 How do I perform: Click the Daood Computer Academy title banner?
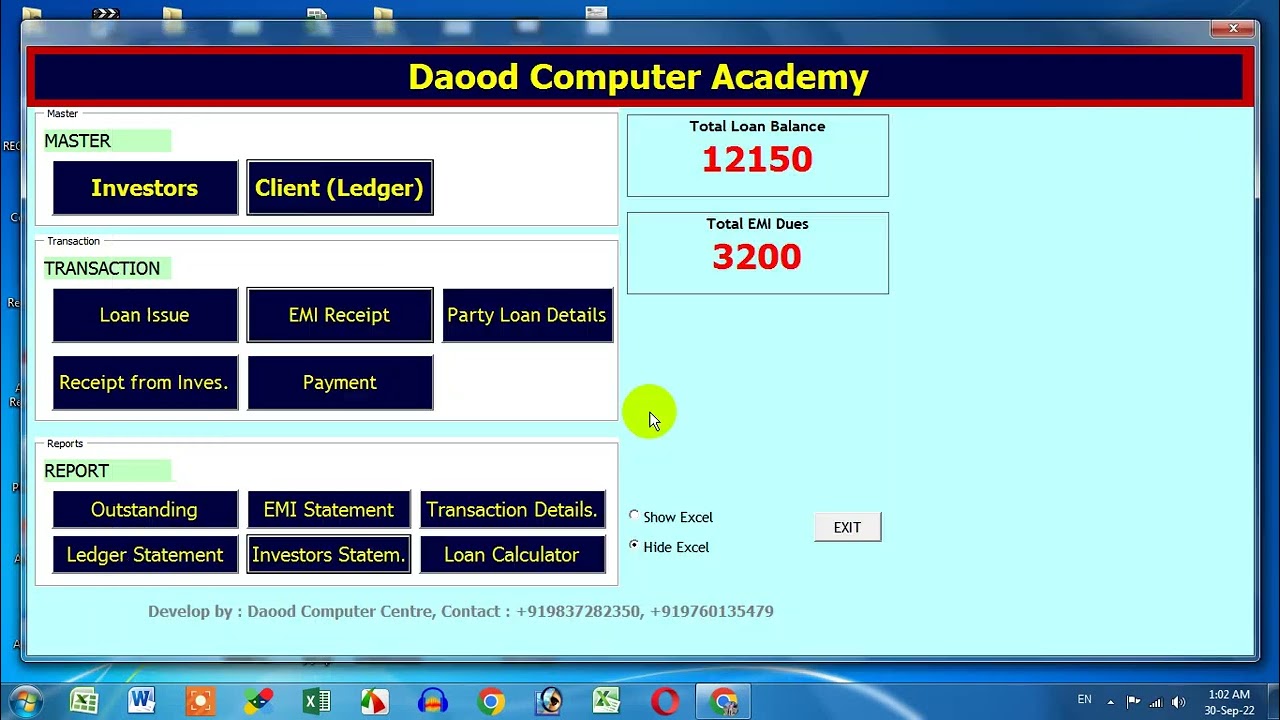click(638, 77)
